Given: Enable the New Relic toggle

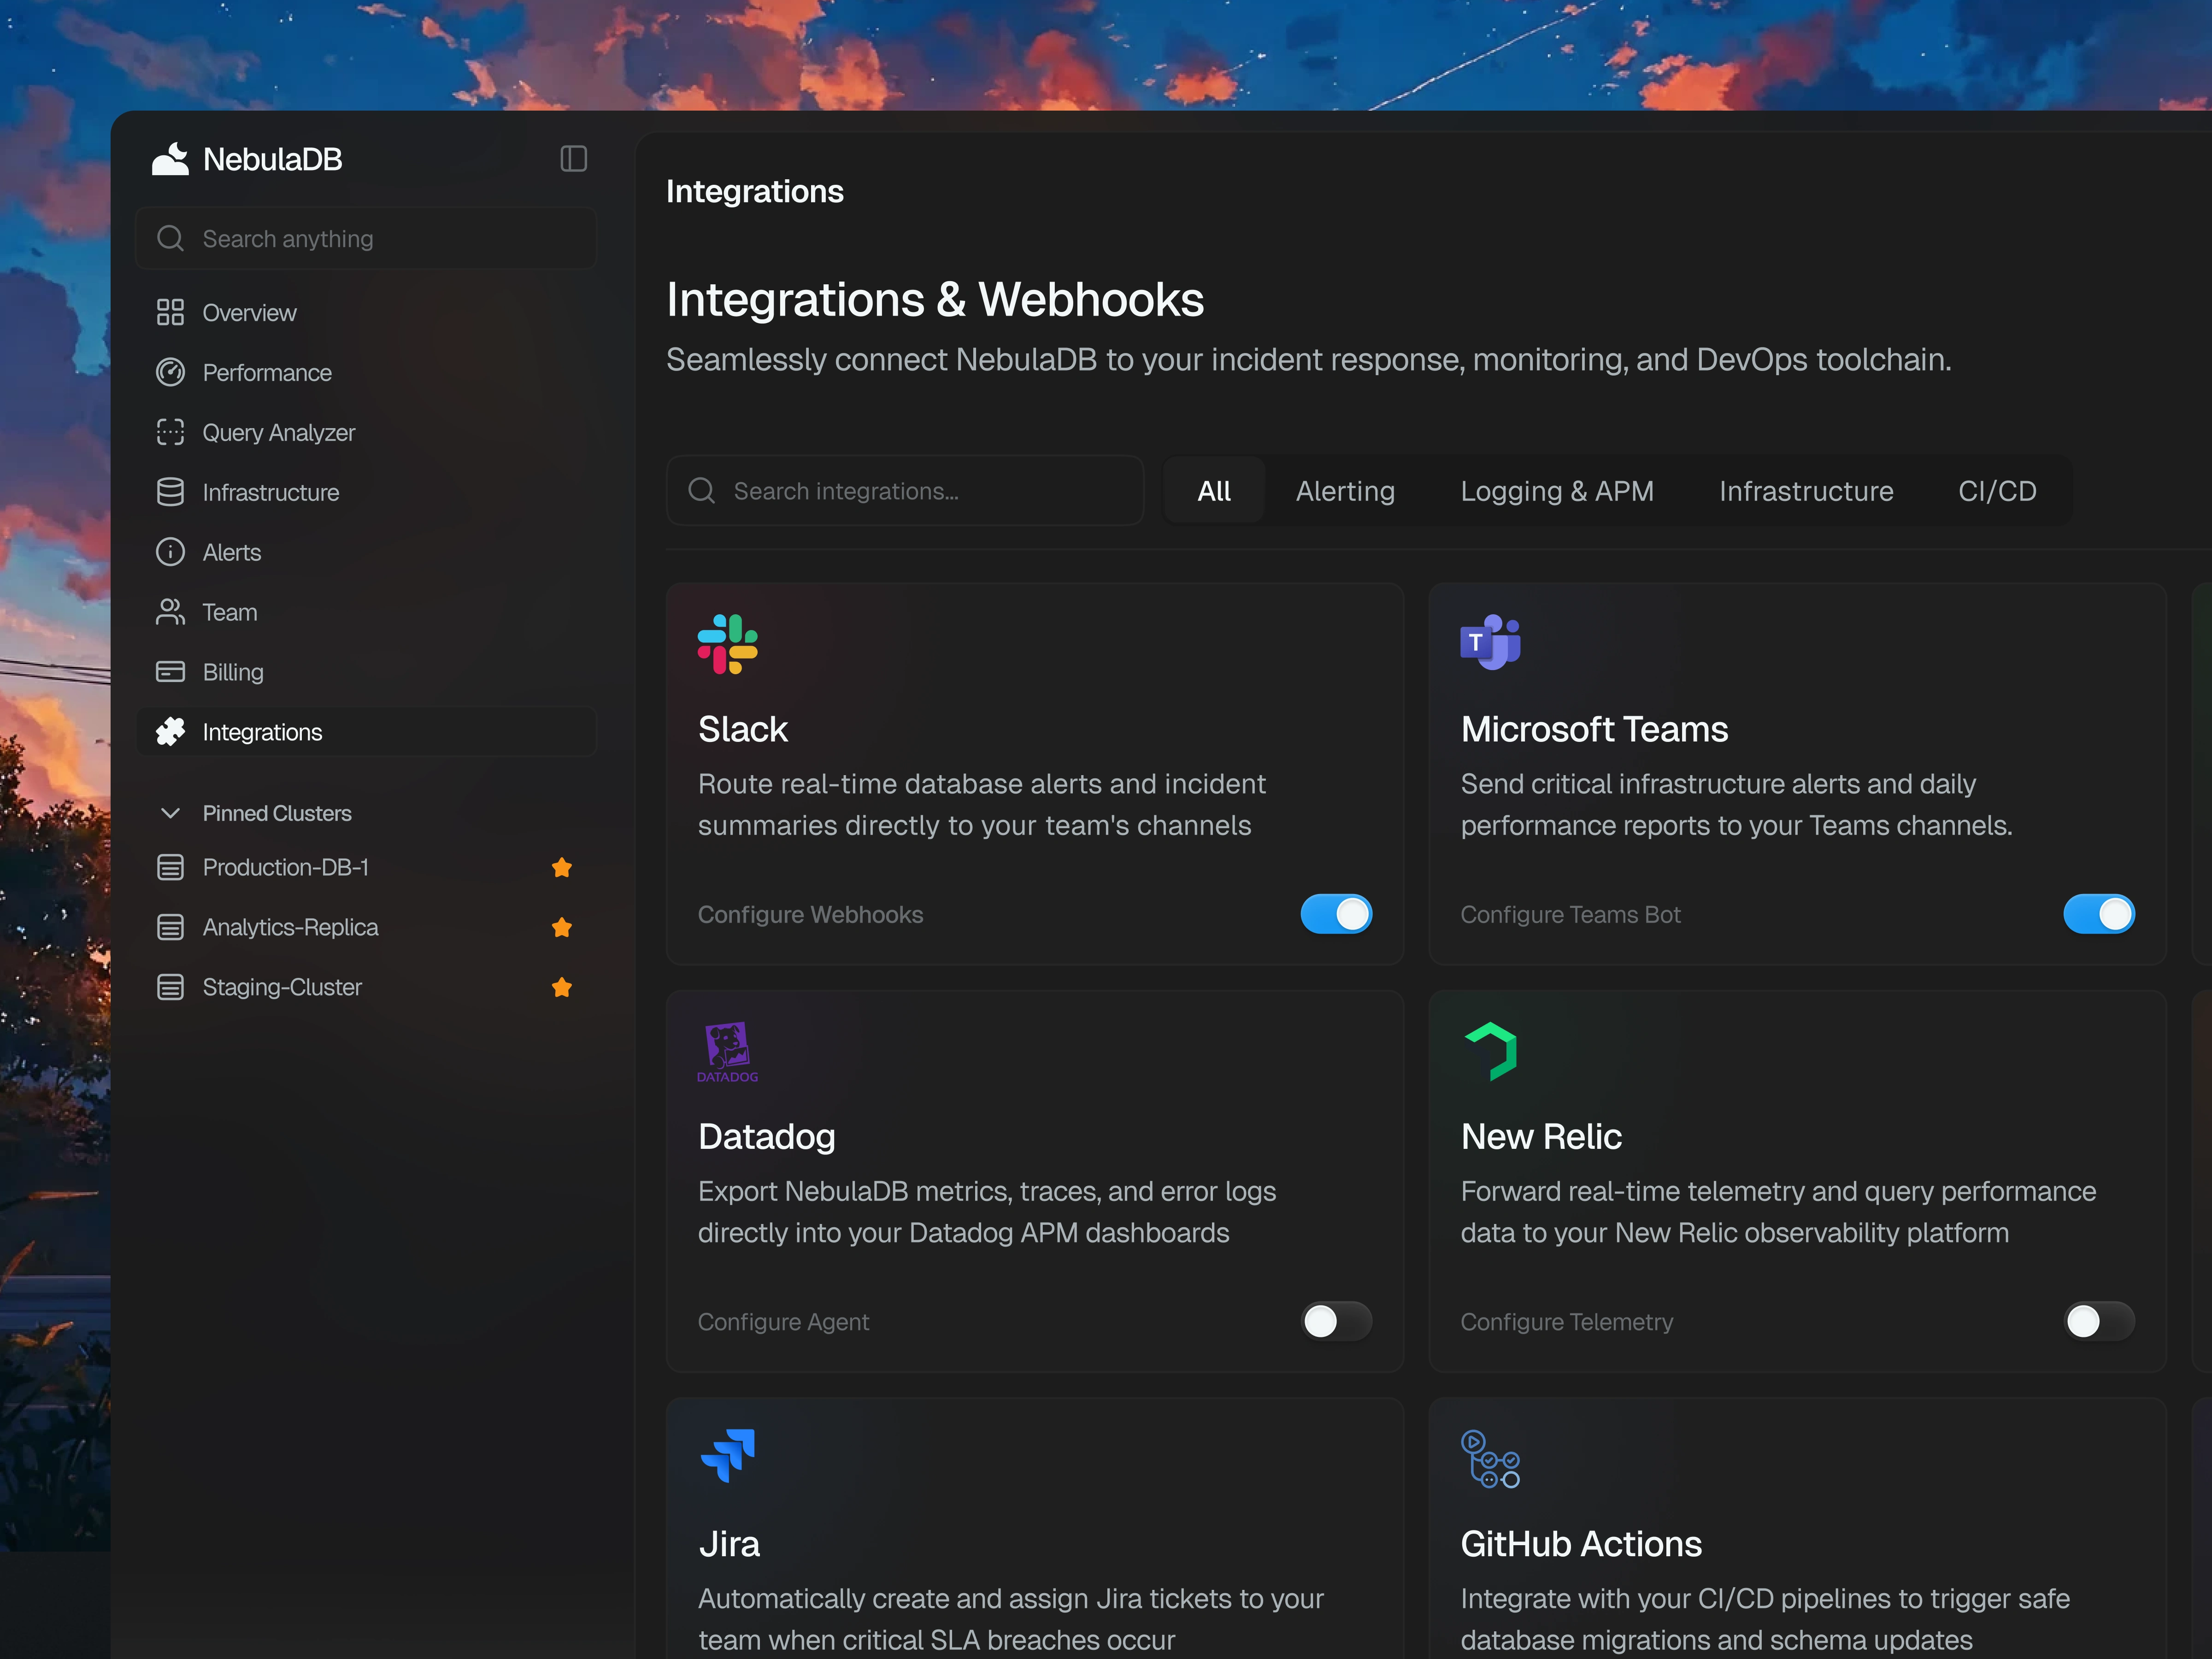Looking at the screenshot, I should point(2098,1321).
